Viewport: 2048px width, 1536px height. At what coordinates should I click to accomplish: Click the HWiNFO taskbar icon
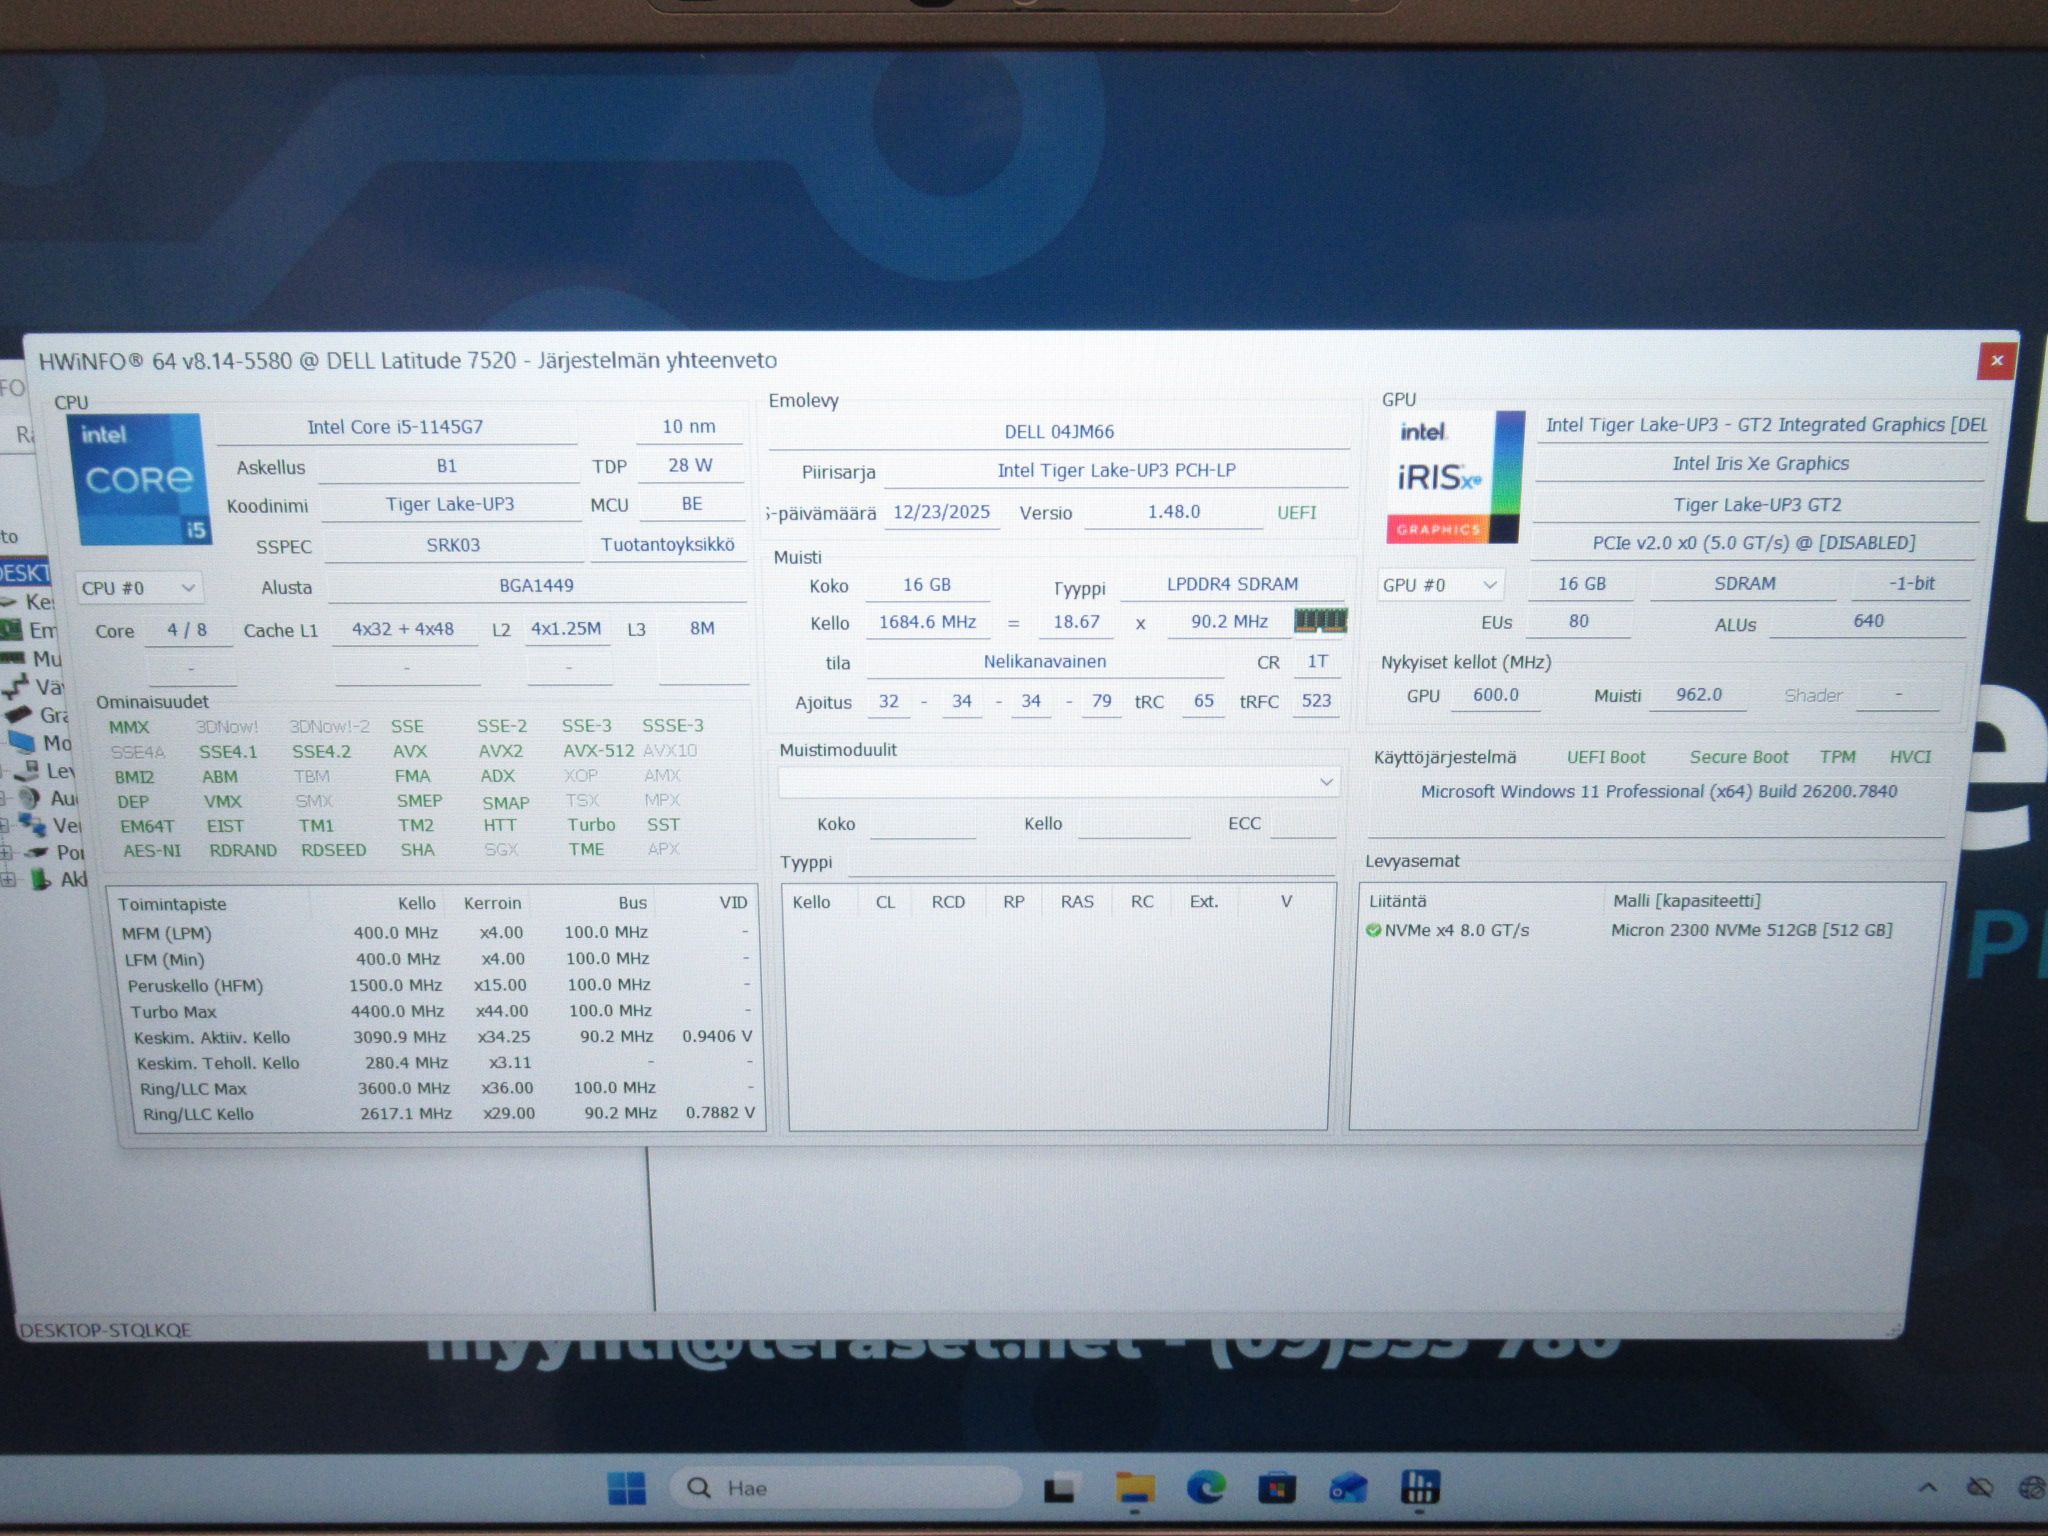(1420, 1488)
